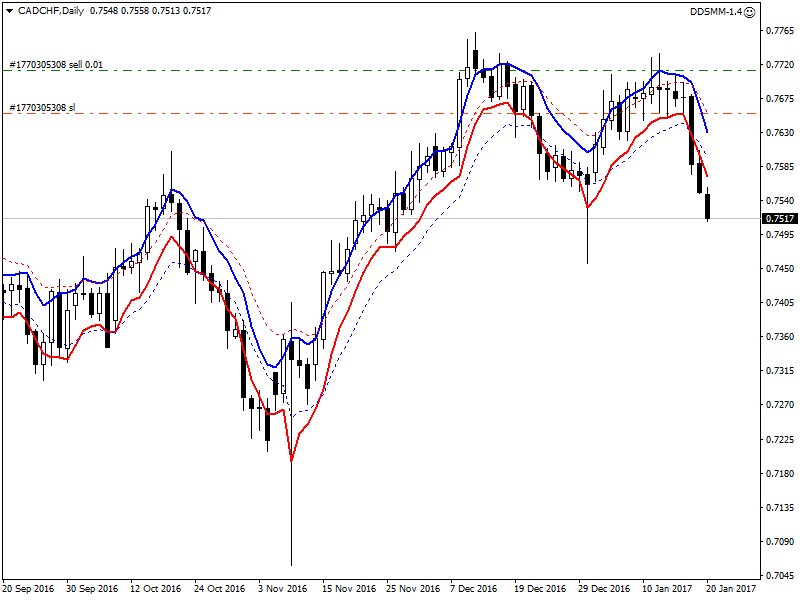Click the 0.7495 price scale label
This screenshot has width=800, height=600.
coord(780,235)
